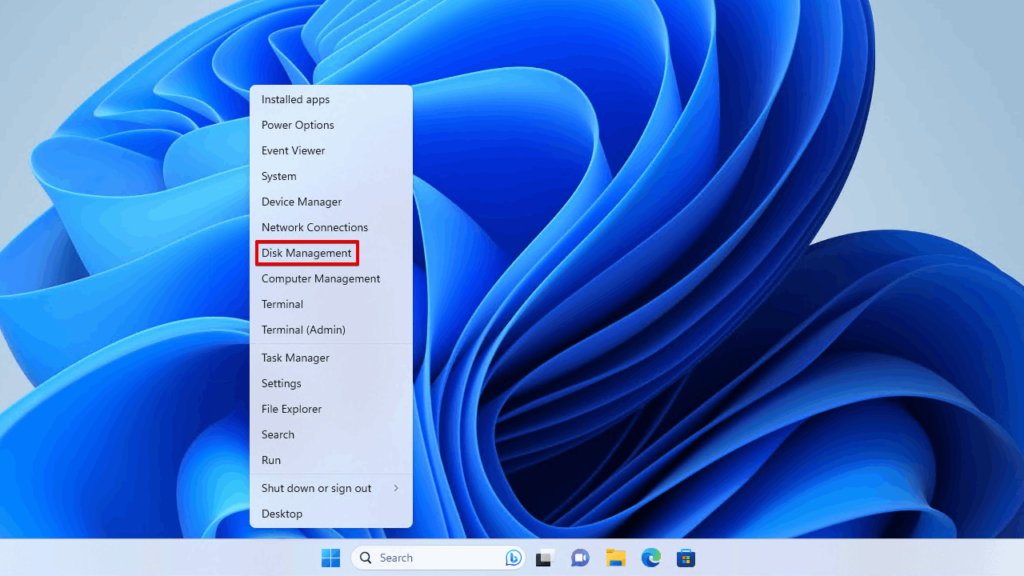Click inside the taskbar Search field

(420, 557)
